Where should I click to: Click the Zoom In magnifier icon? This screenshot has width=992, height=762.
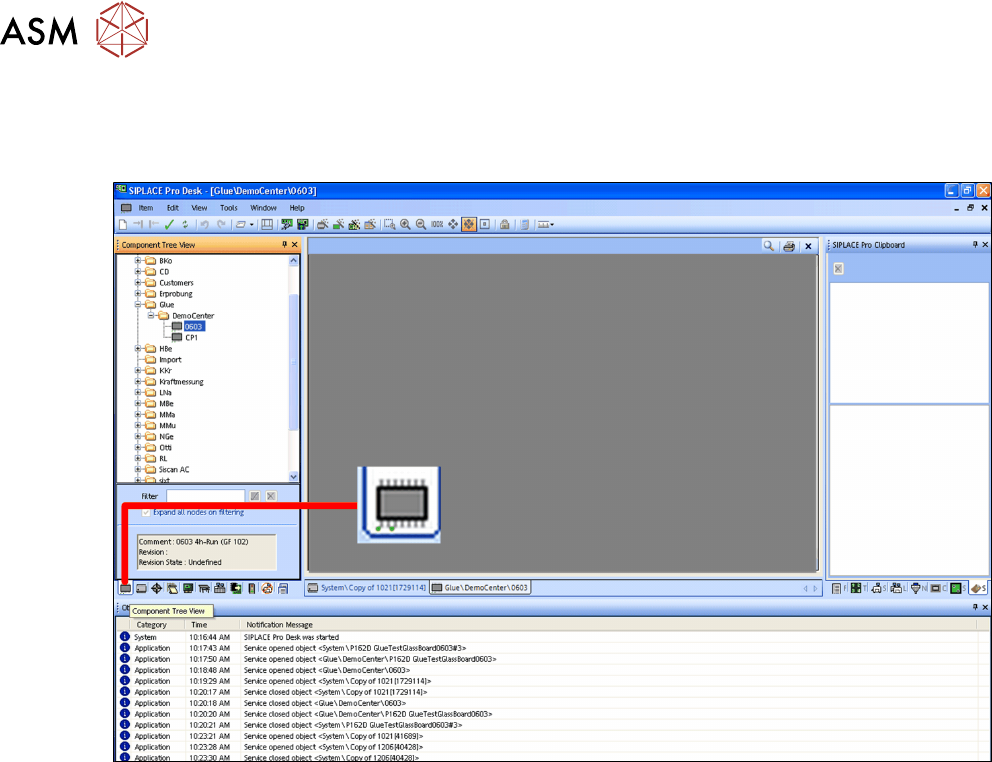406,225
